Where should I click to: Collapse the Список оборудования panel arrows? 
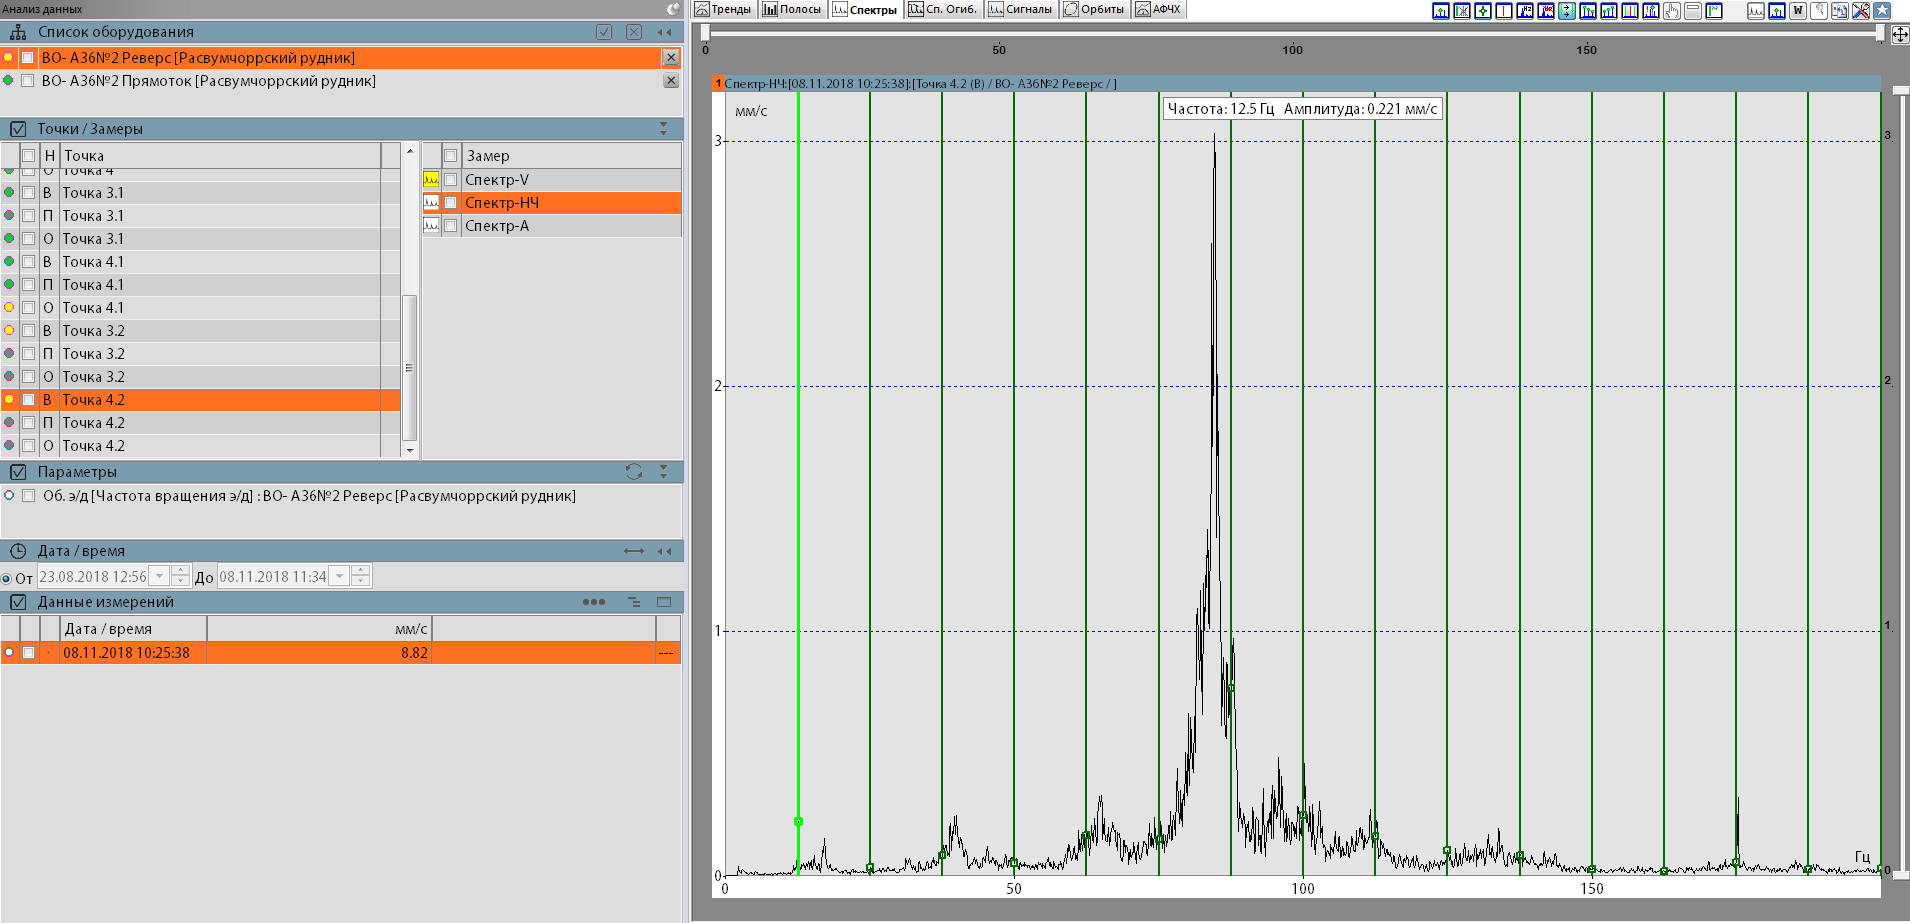click(664, 32)
